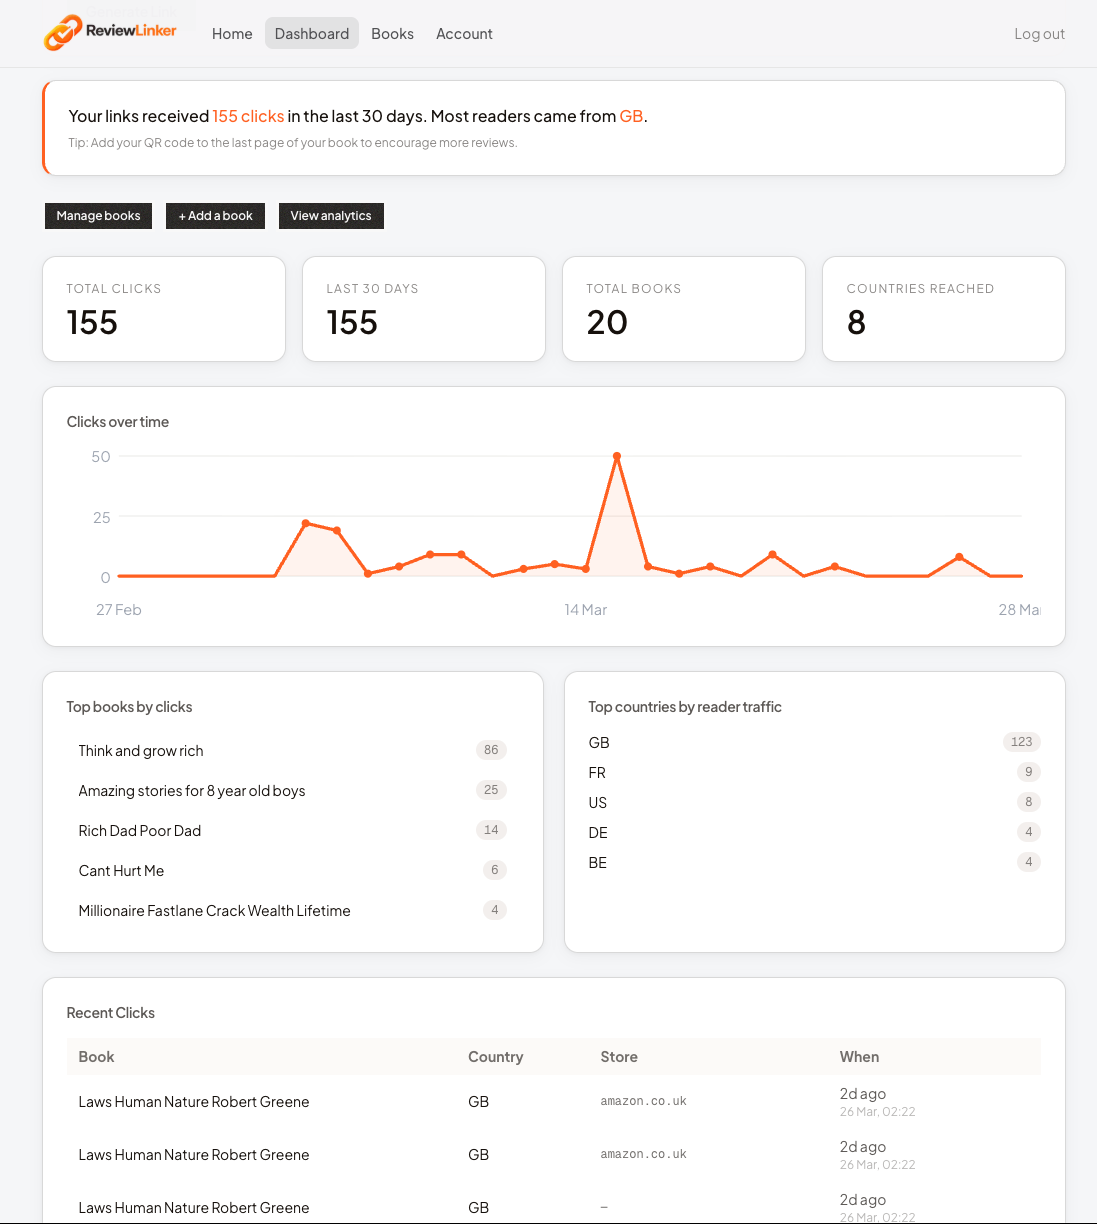
Task: Go to the Books page
Action: click(x=392, y=34)
